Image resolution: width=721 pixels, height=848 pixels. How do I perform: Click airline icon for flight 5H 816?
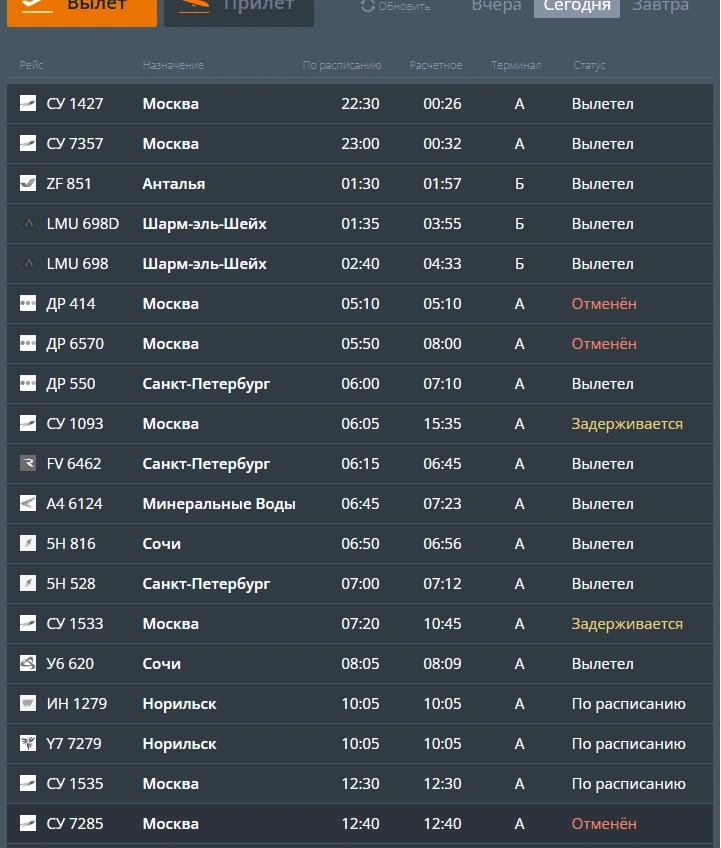28,543
